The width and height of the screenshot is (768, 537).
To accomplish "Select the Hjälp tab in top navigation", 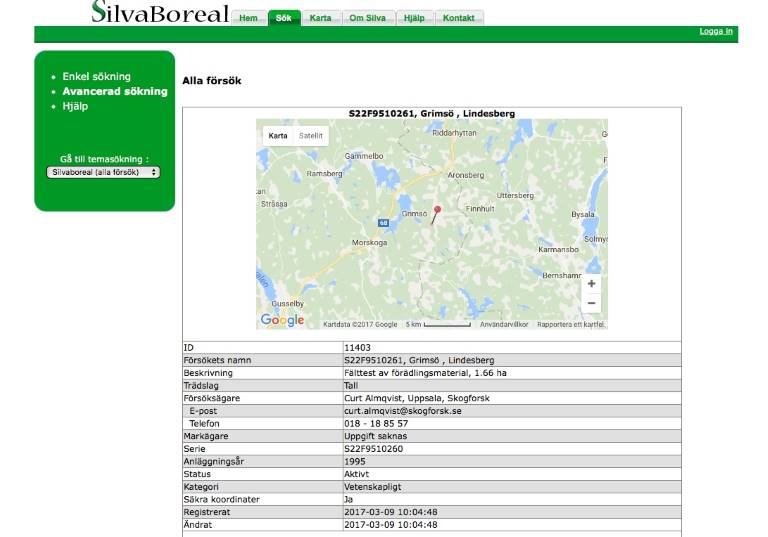I will coord(414,18).
